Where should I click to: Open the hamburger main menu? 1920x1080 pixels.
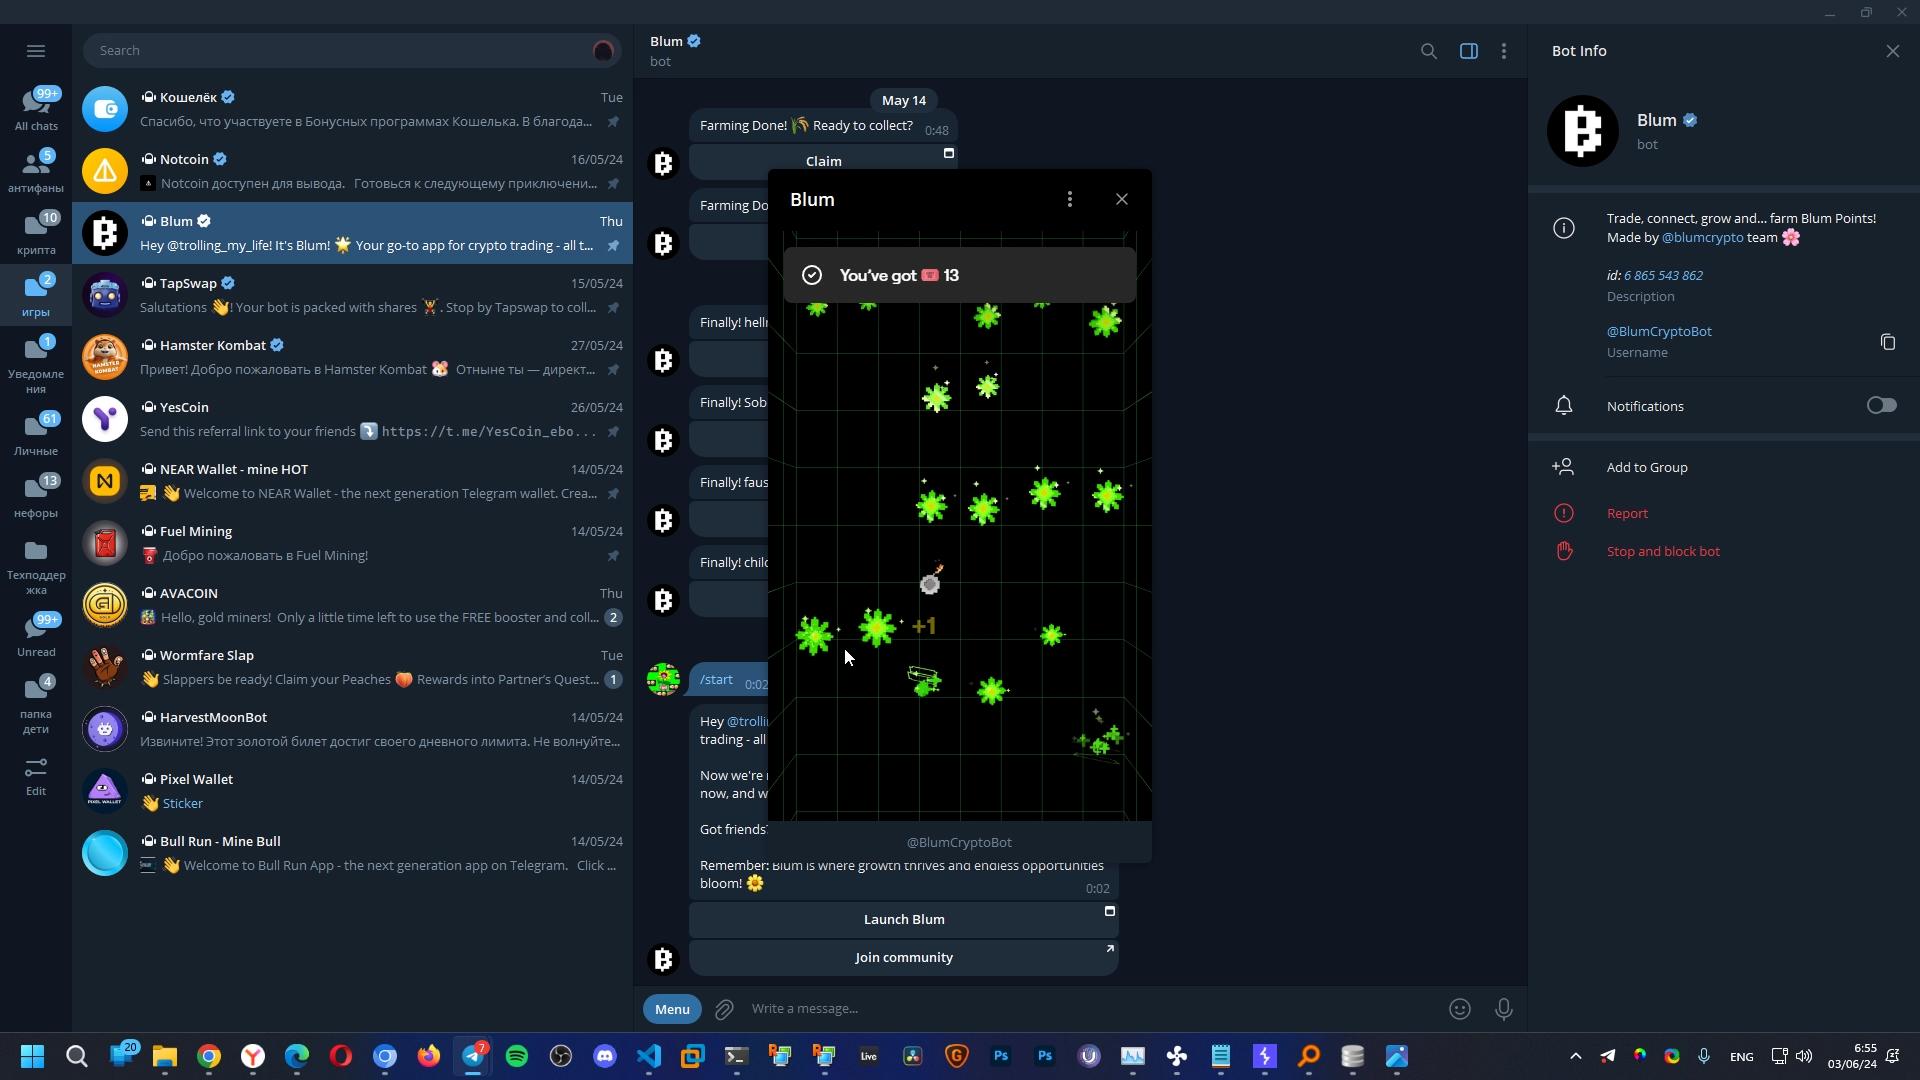(x=36, y=51)
